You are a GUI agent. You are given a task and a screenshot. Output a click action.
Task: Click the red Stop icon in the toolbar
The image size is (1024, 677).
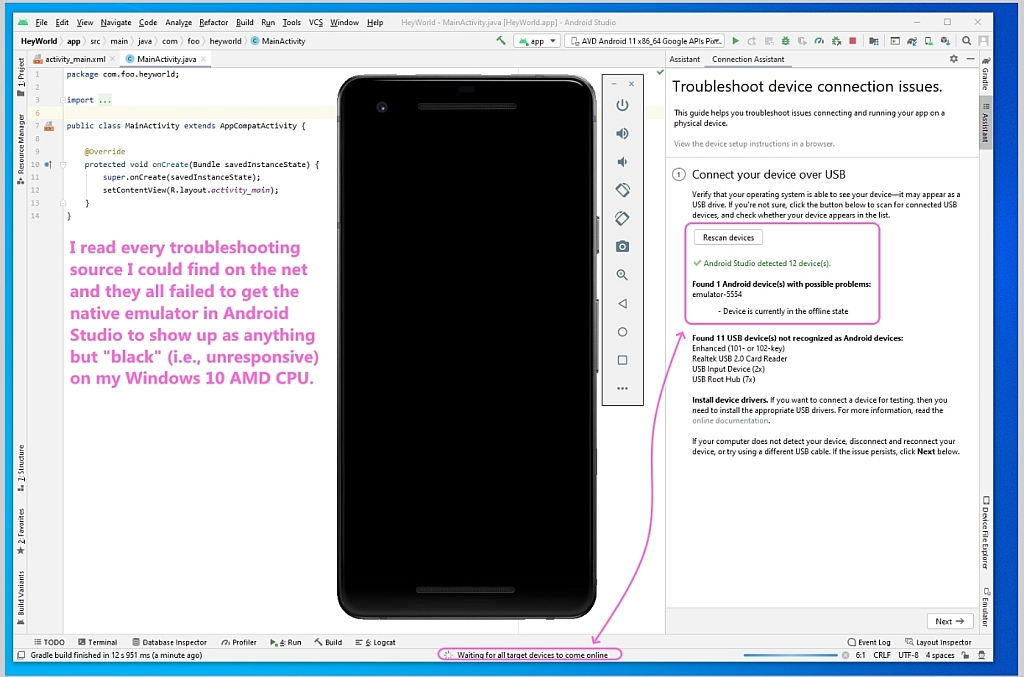pos(853,40)
